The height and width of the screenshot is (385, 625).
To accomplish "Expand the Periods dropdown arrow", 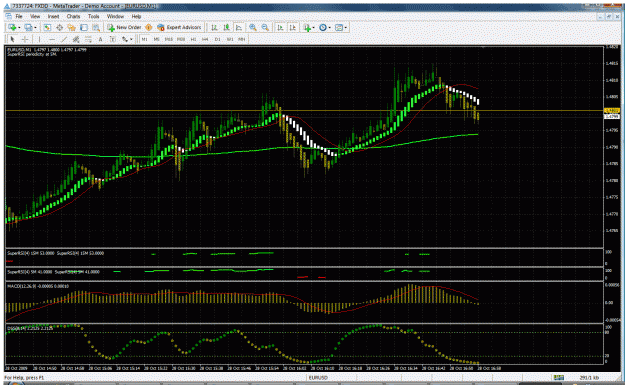I will (330, 28).
